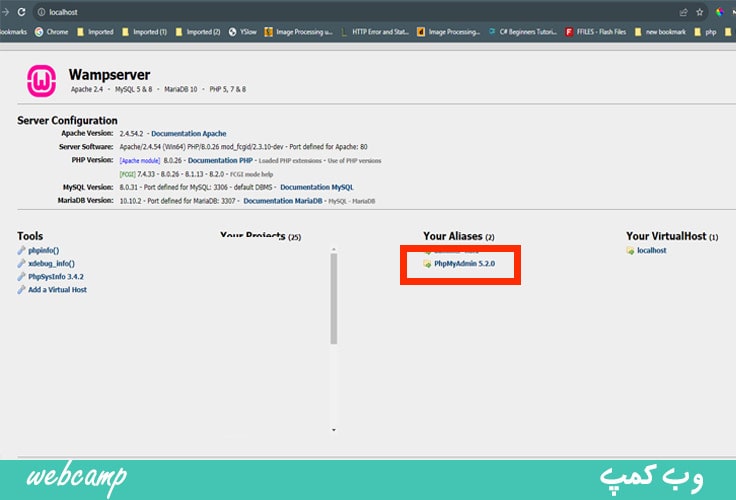The image size is (736, 500).
Task: Click the forward navigation arrow
Action: coord(5,12)
